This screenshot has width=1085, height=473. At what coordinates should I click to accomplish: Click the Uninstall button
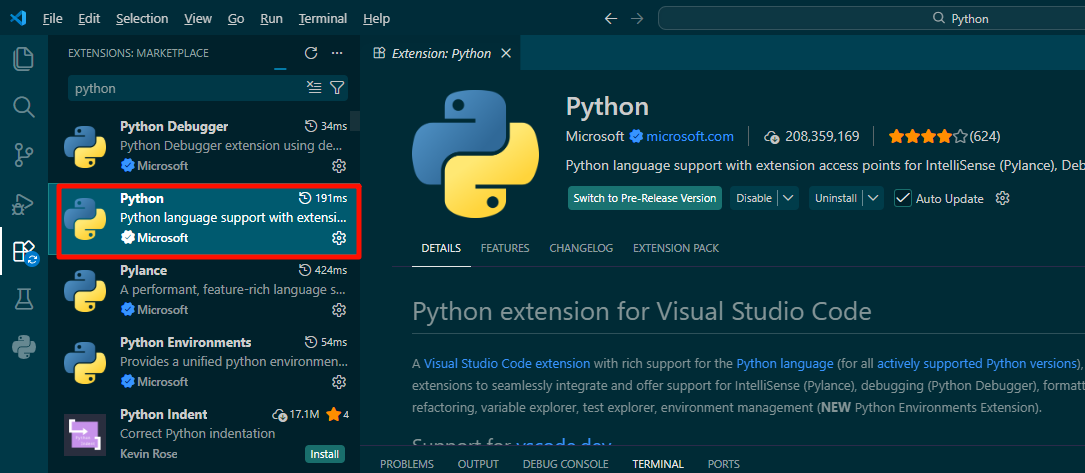point(836,198)
